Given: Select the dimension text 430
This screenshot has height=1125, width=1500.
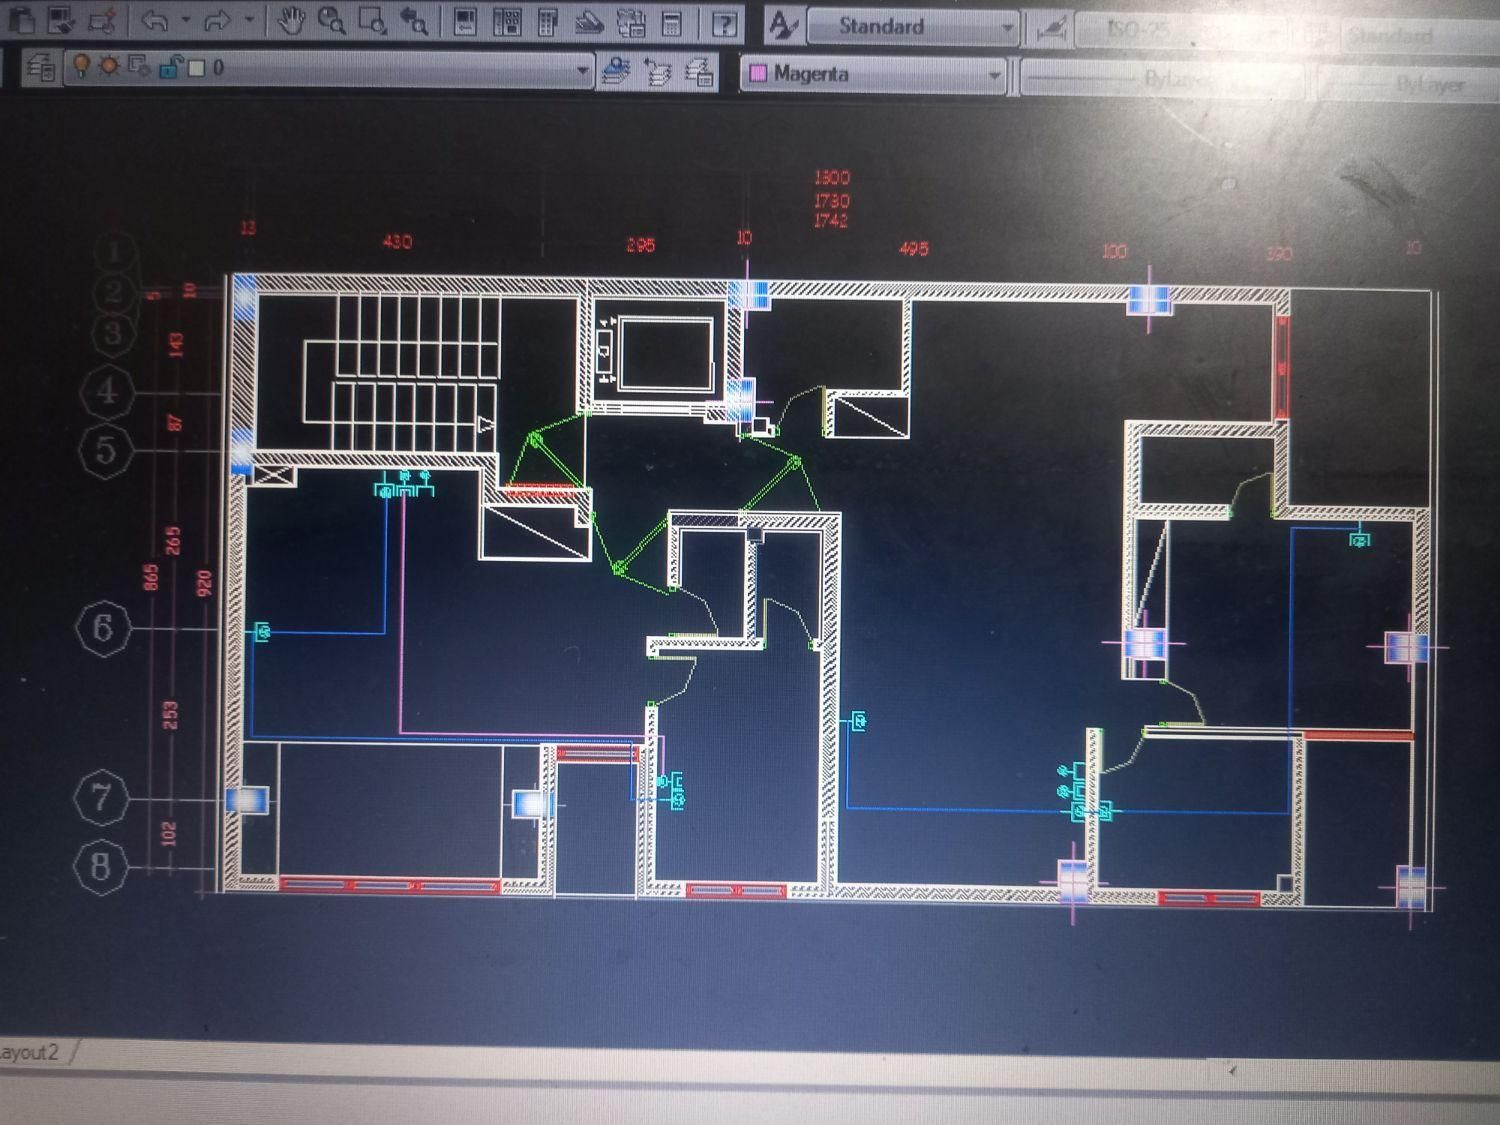Looking at the screenshot, I should pos(397,241).
